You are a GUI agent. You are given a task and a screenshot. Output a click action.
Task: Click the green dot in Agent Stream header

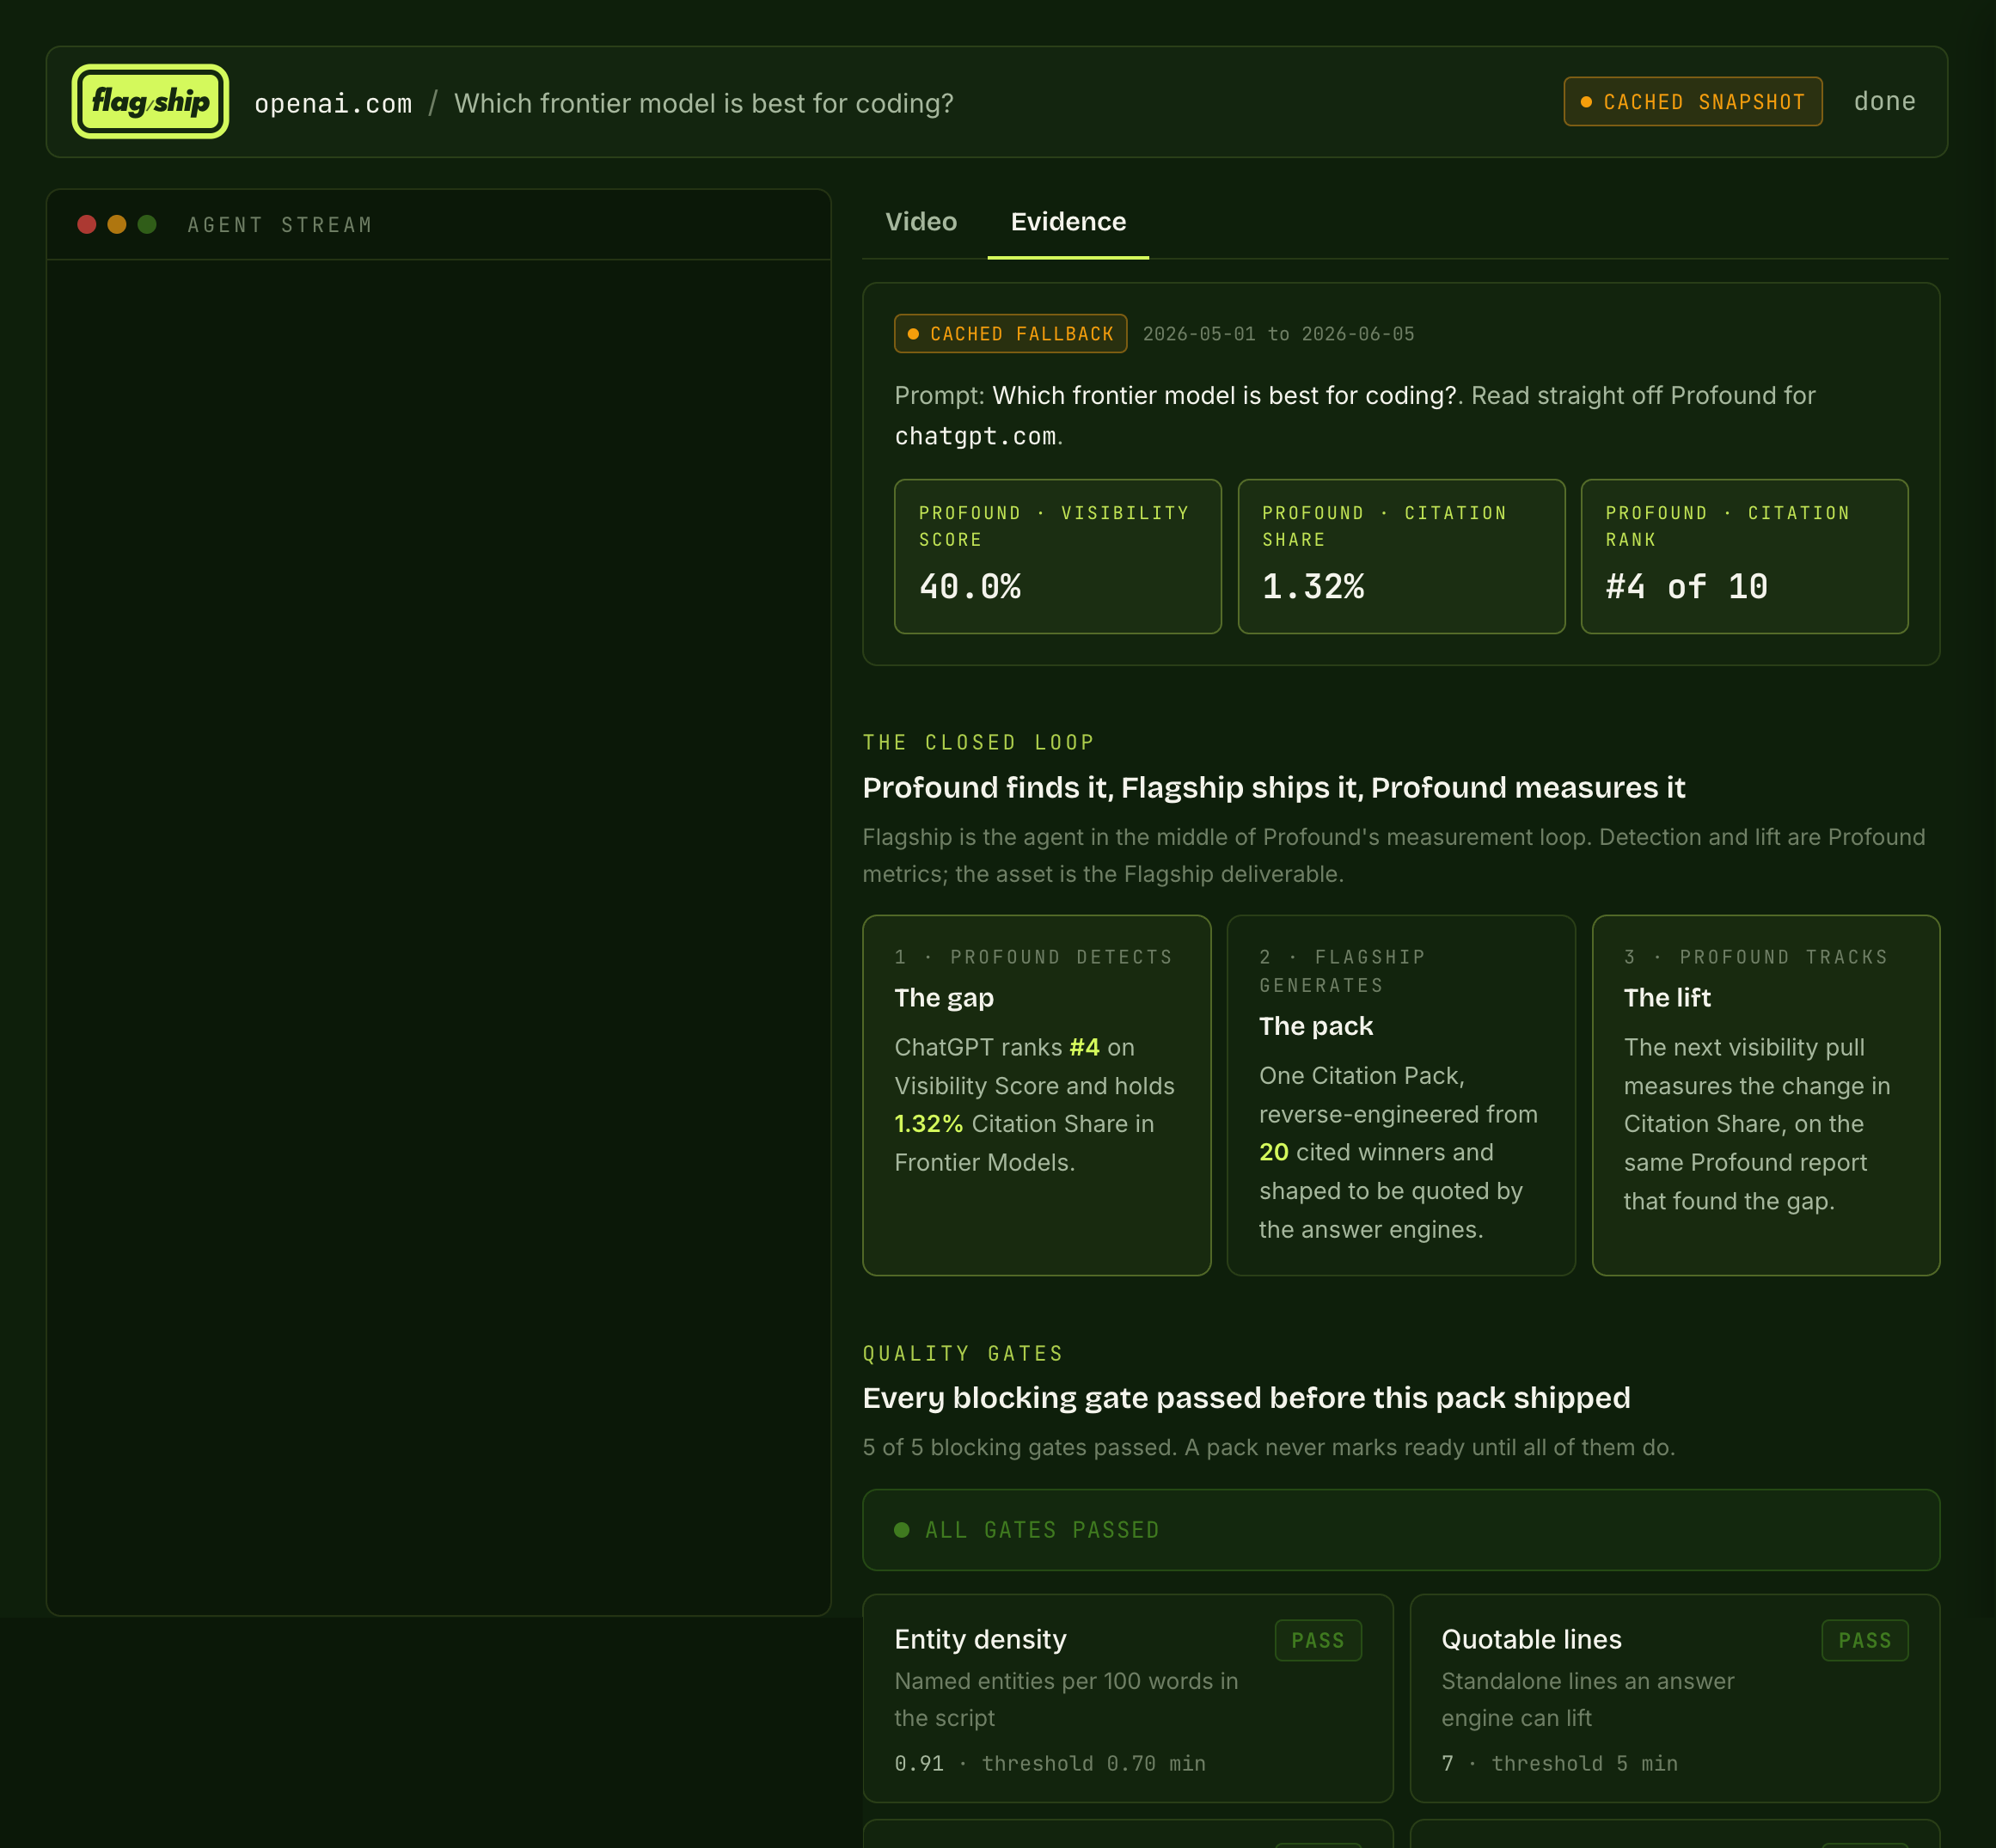(147, 224)
